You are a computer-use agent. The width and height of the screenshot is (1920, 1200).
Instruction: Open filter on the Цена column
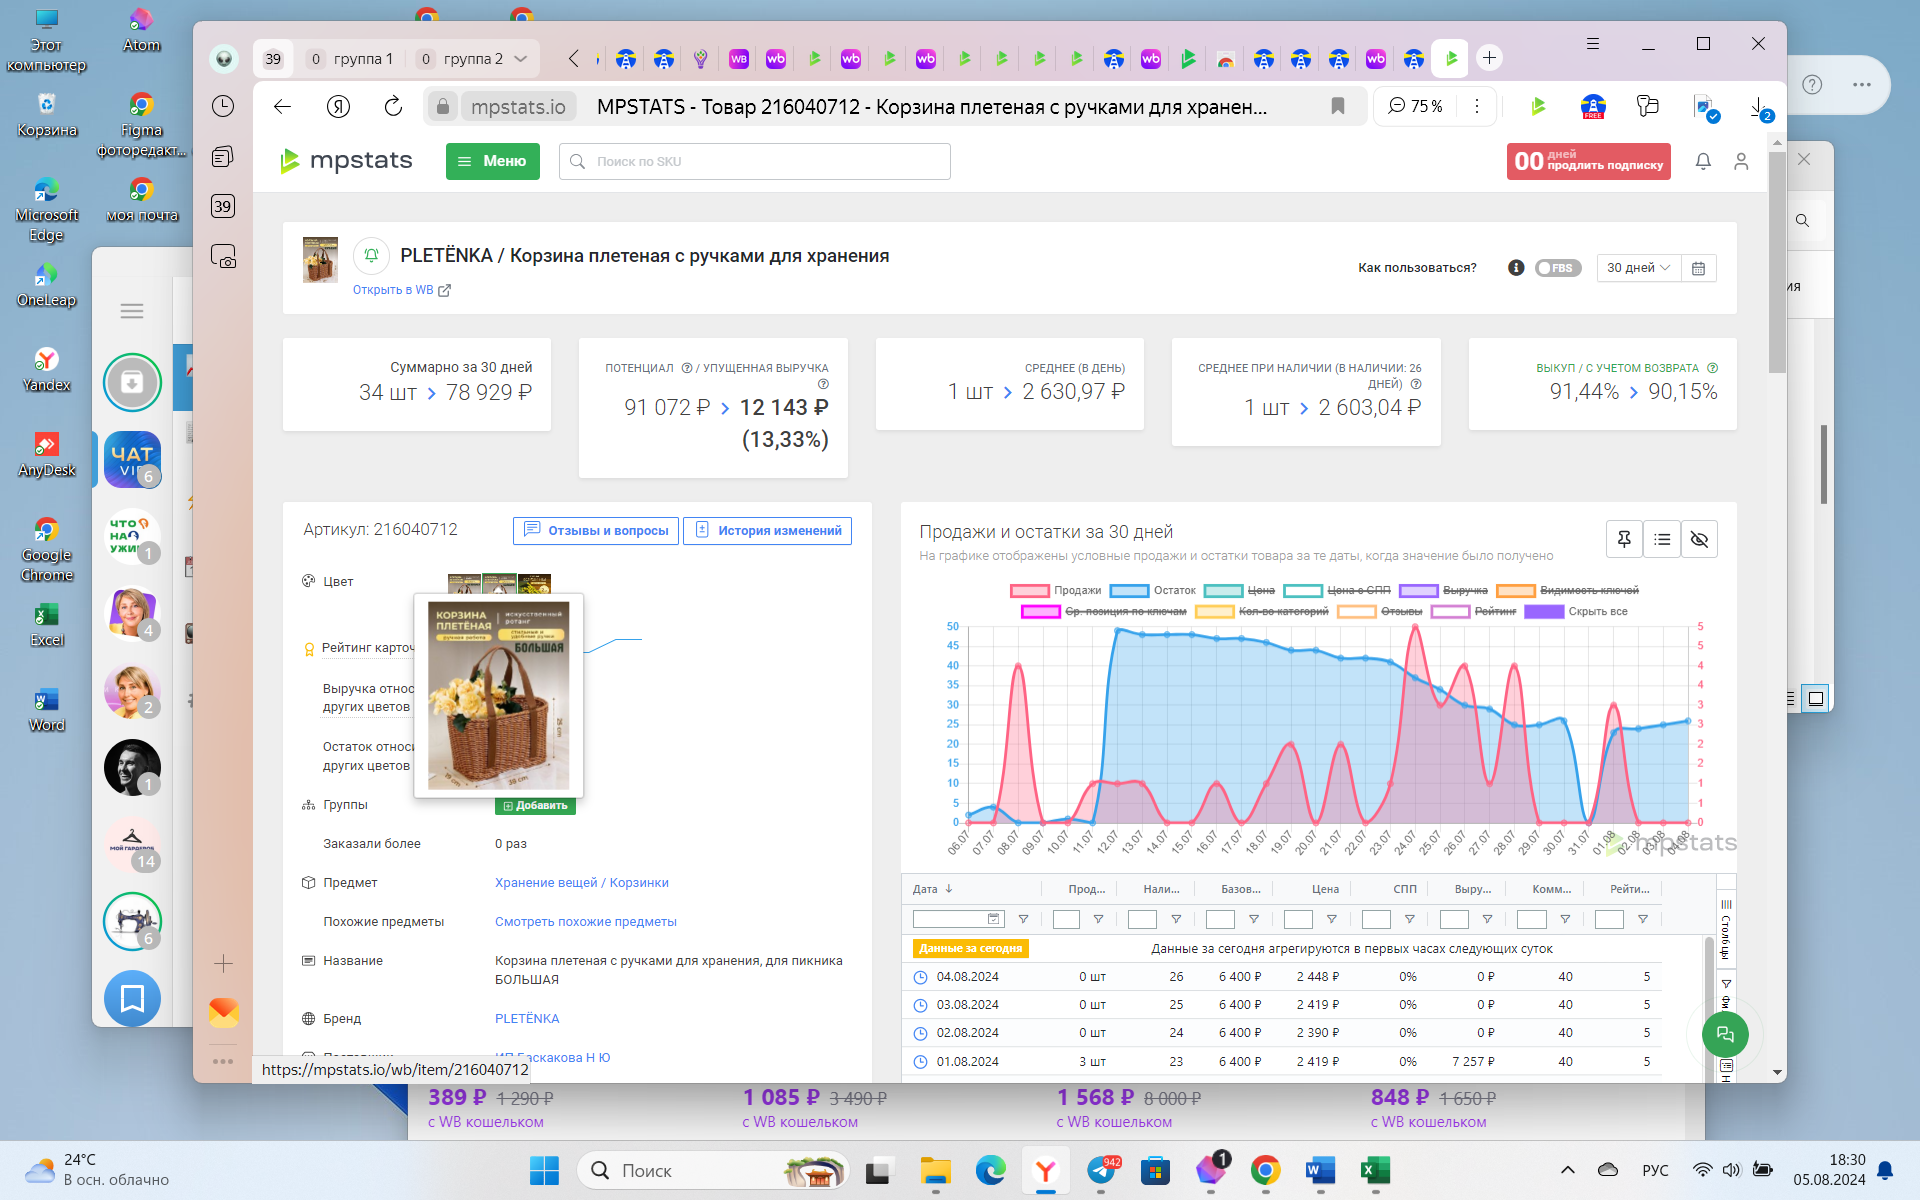[1331, 919]
